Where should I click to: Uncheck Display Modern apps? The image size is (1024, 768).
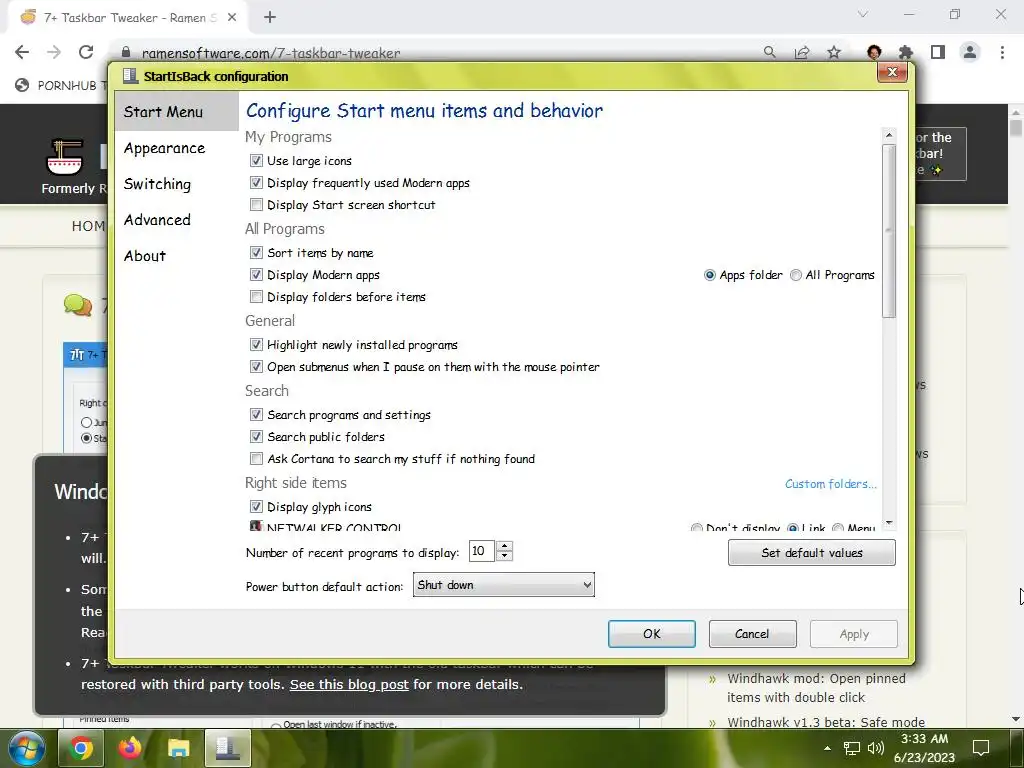(x=256, y=275)
